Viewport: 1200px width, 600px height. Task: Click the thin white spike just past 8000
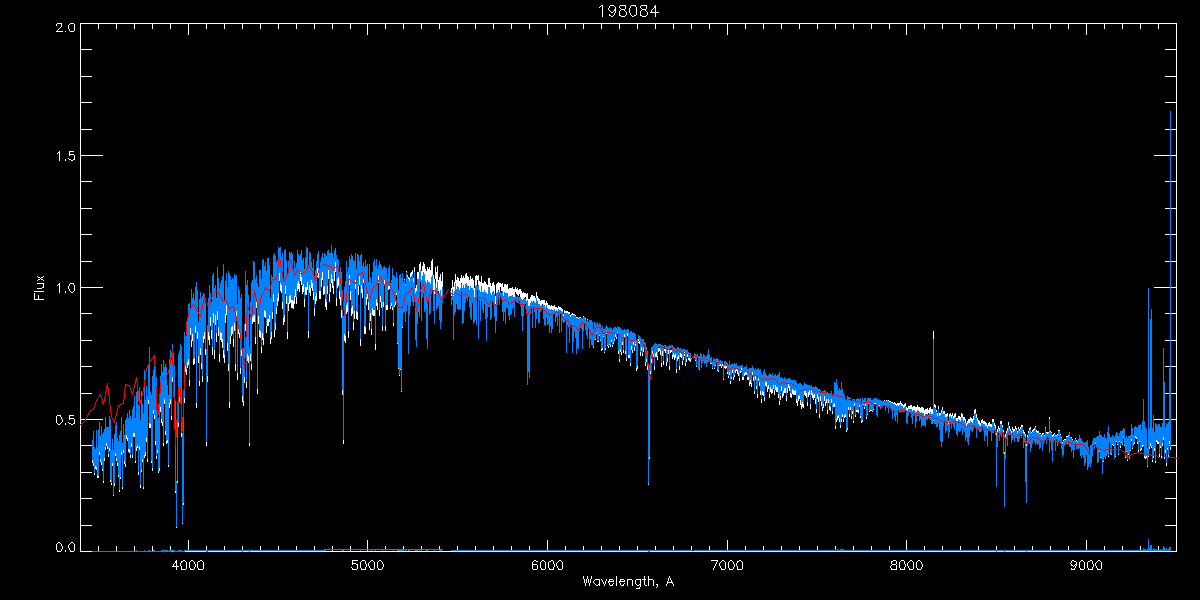point(933,360)
